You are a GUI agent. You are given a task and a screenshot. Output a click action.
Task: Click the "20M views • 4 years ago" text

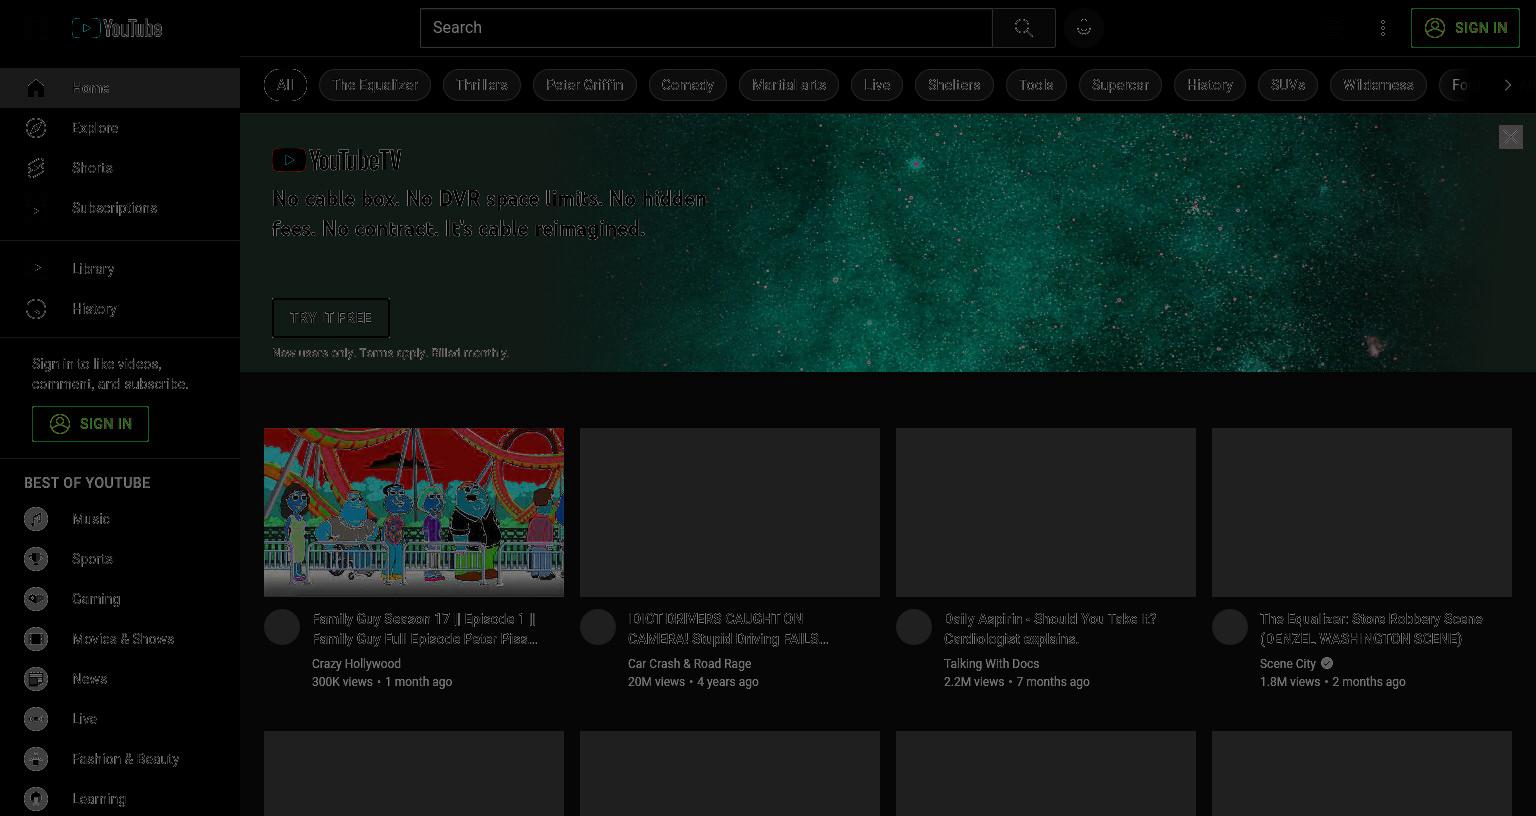click(x=693, y=682)
